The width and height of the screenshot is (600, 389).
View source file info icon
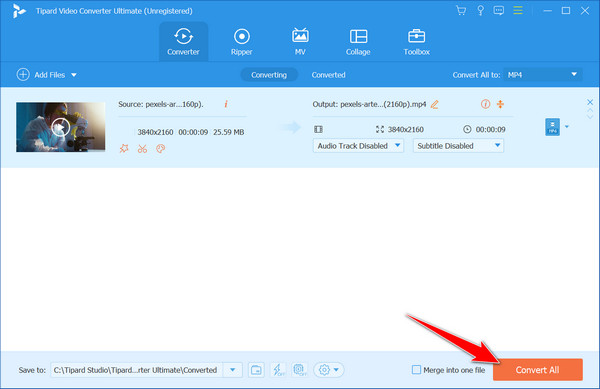coord(226,104)
